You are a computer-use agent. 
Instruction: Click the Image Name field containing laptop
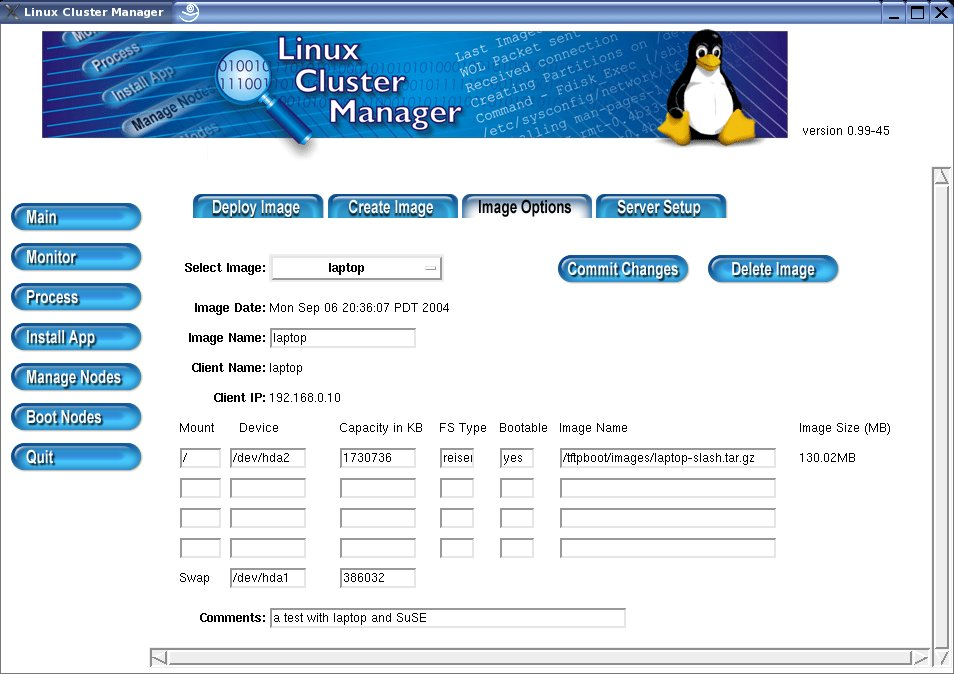[342, 338]
